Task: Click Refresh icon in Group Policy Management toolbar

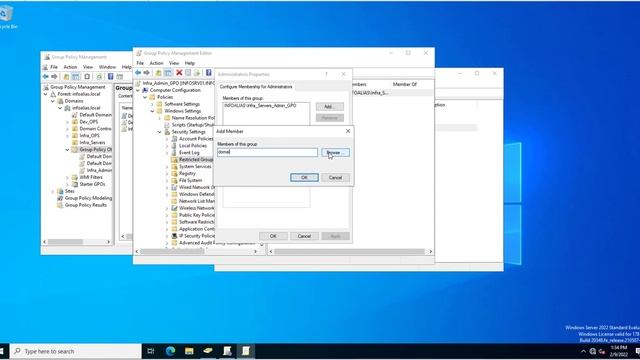Action: (99, 76)
